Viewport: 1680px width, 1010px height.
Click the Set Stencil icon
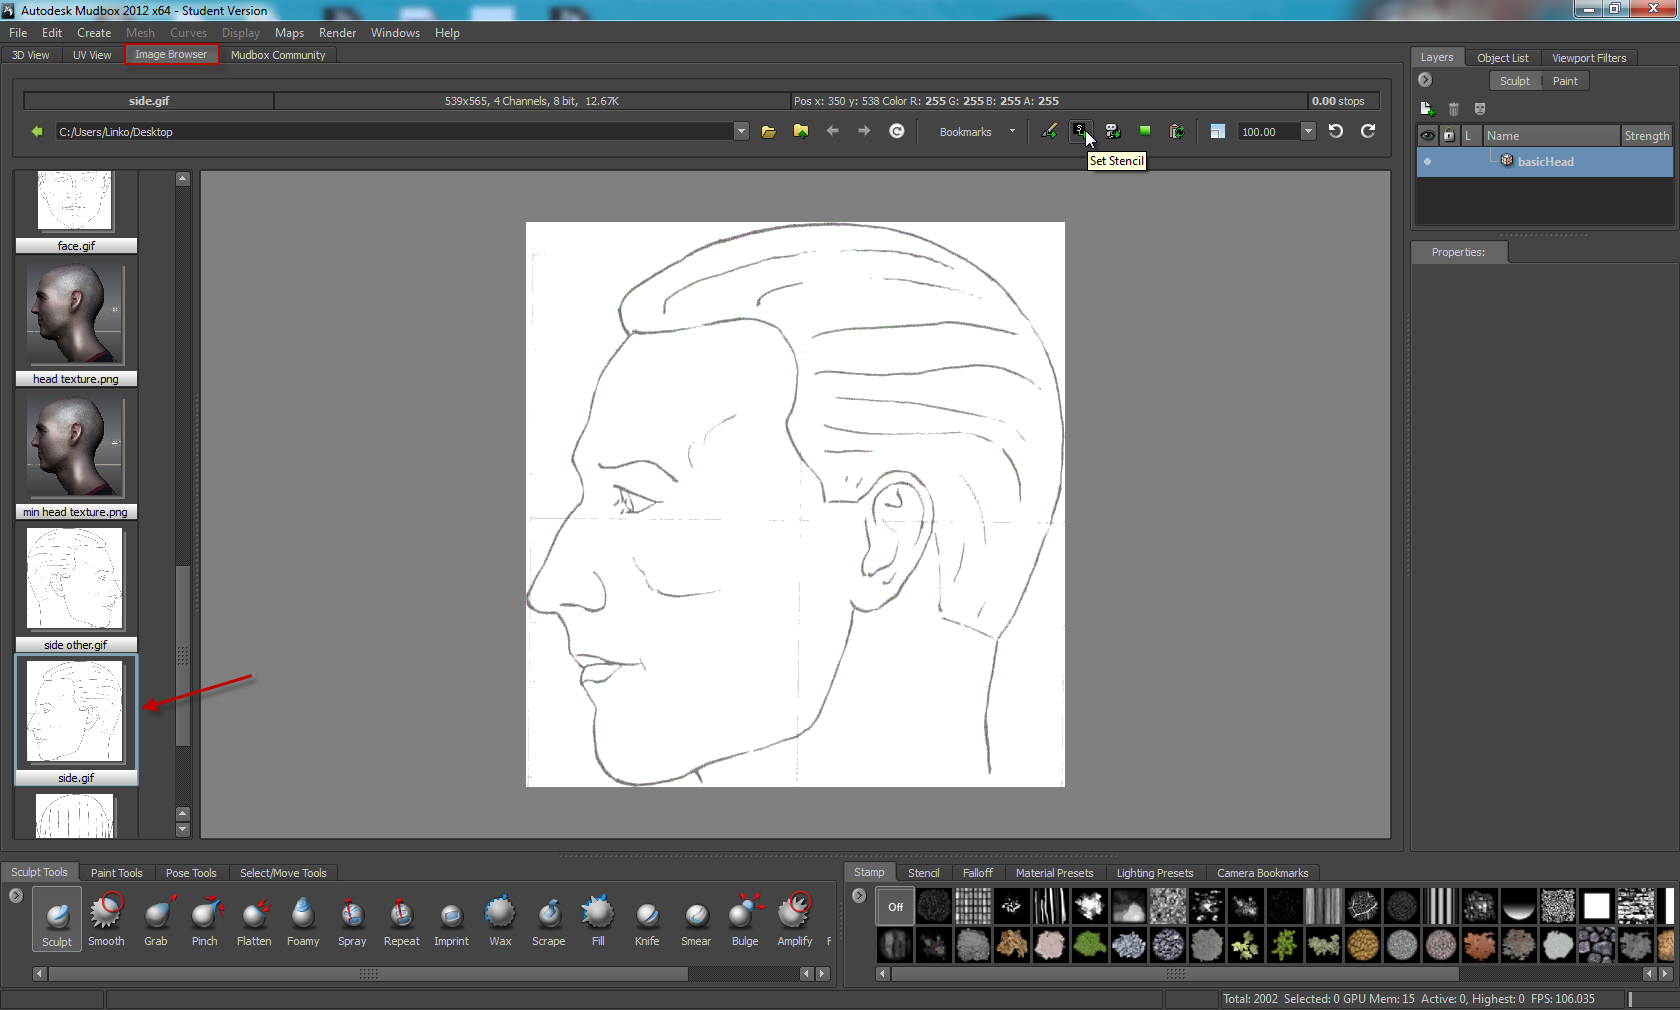pyautogui.click(x=1080, y=131)
